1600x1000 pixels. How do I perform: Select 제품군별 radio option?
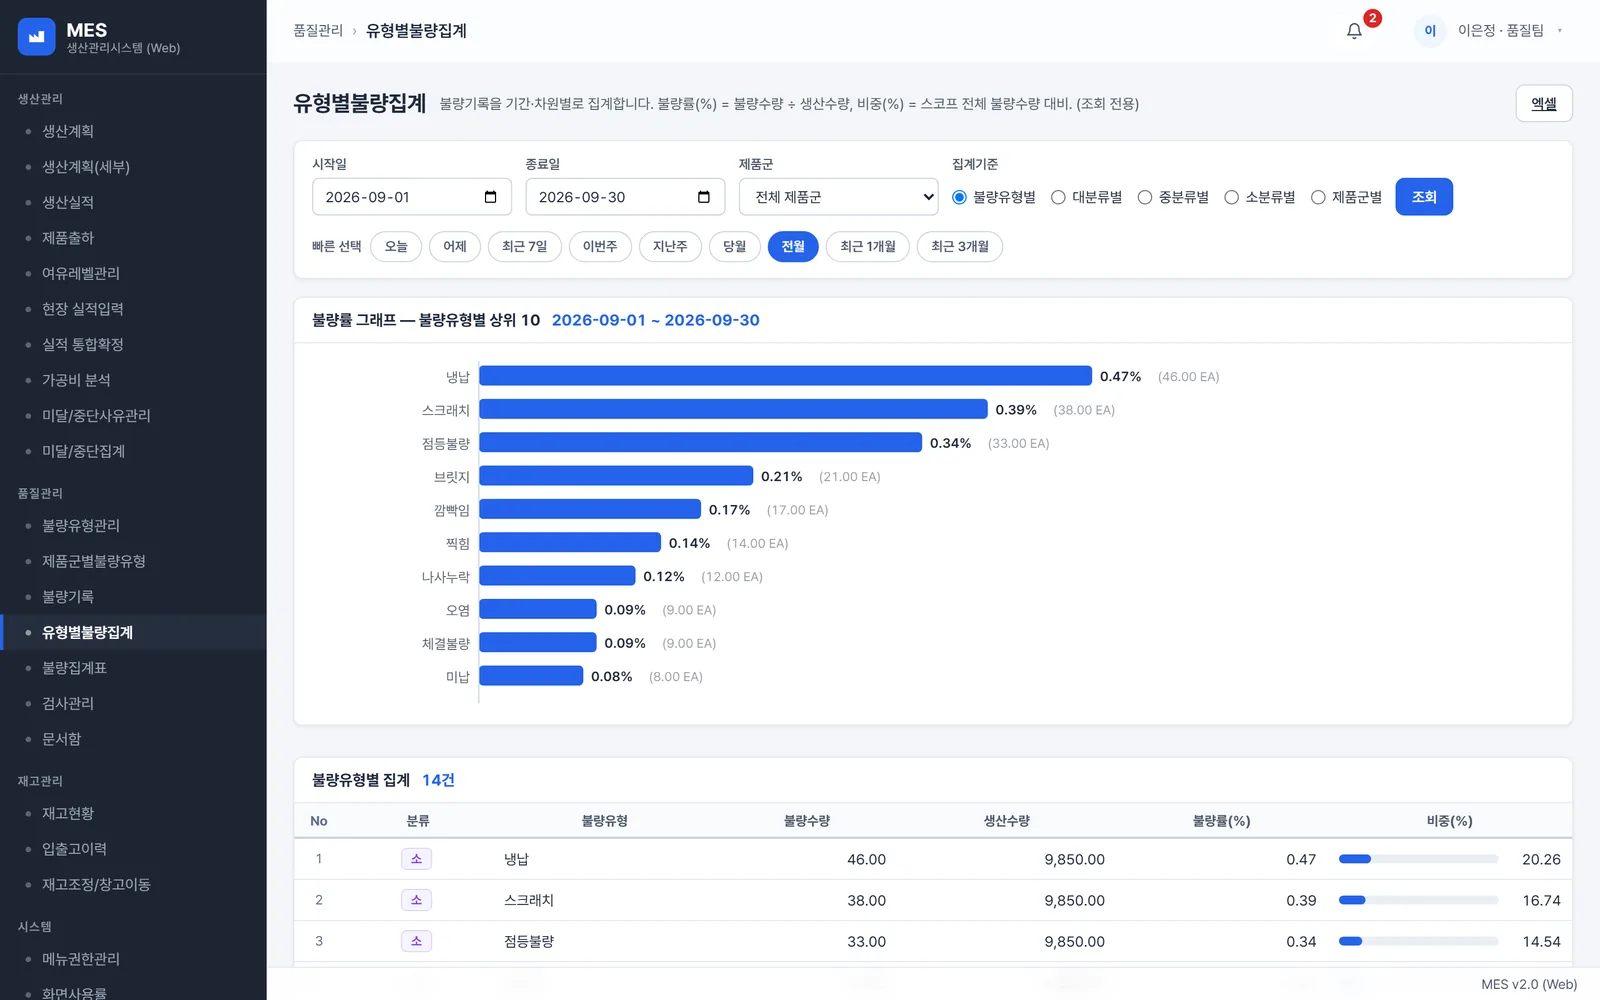(1318, 197)
